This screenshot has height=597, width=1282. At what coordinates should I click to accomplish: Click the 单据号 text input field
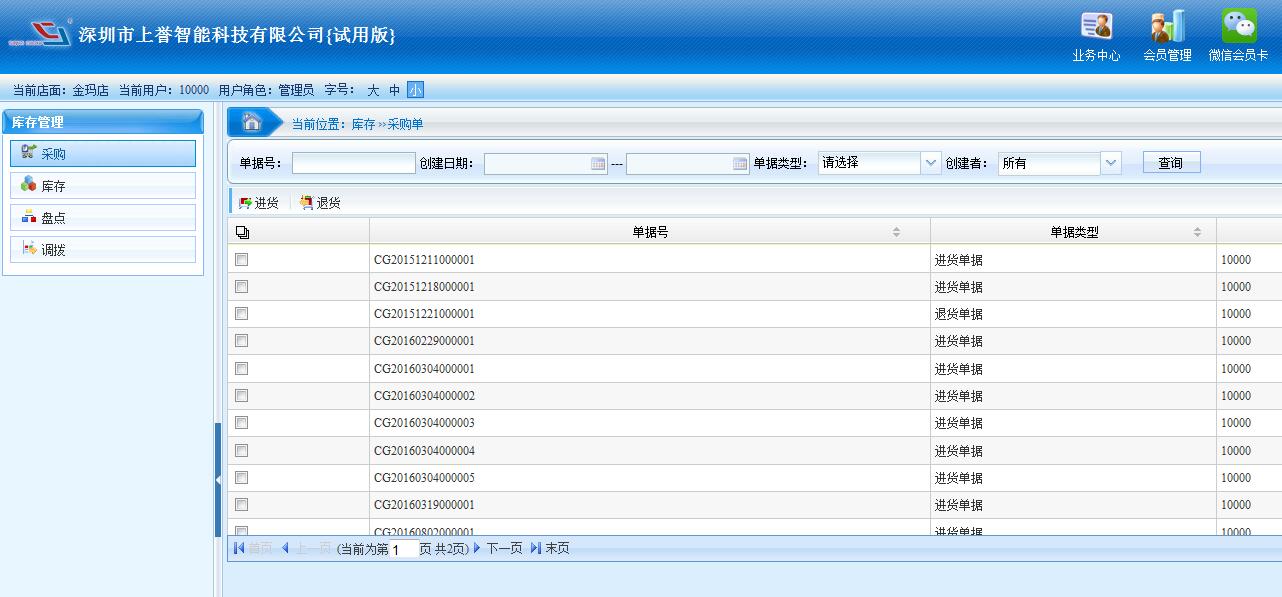click(x=353, y=163)
